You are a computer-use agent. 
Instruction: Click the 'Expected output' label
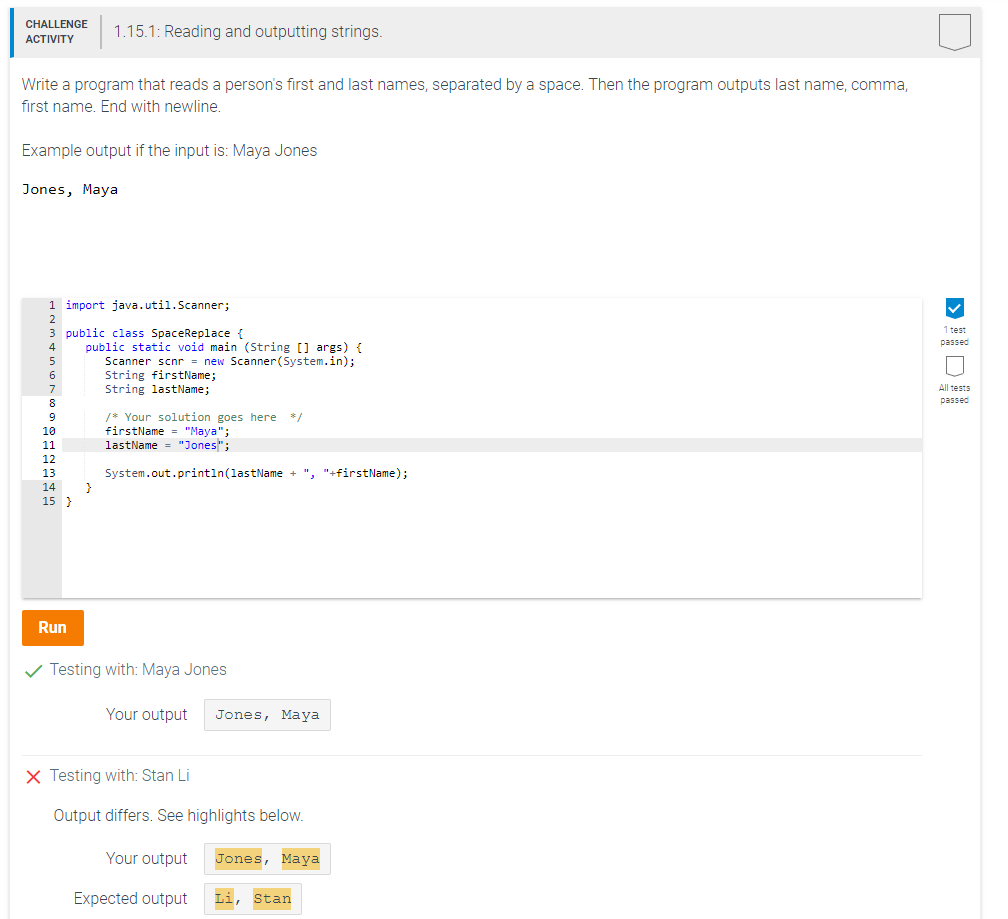130,898
